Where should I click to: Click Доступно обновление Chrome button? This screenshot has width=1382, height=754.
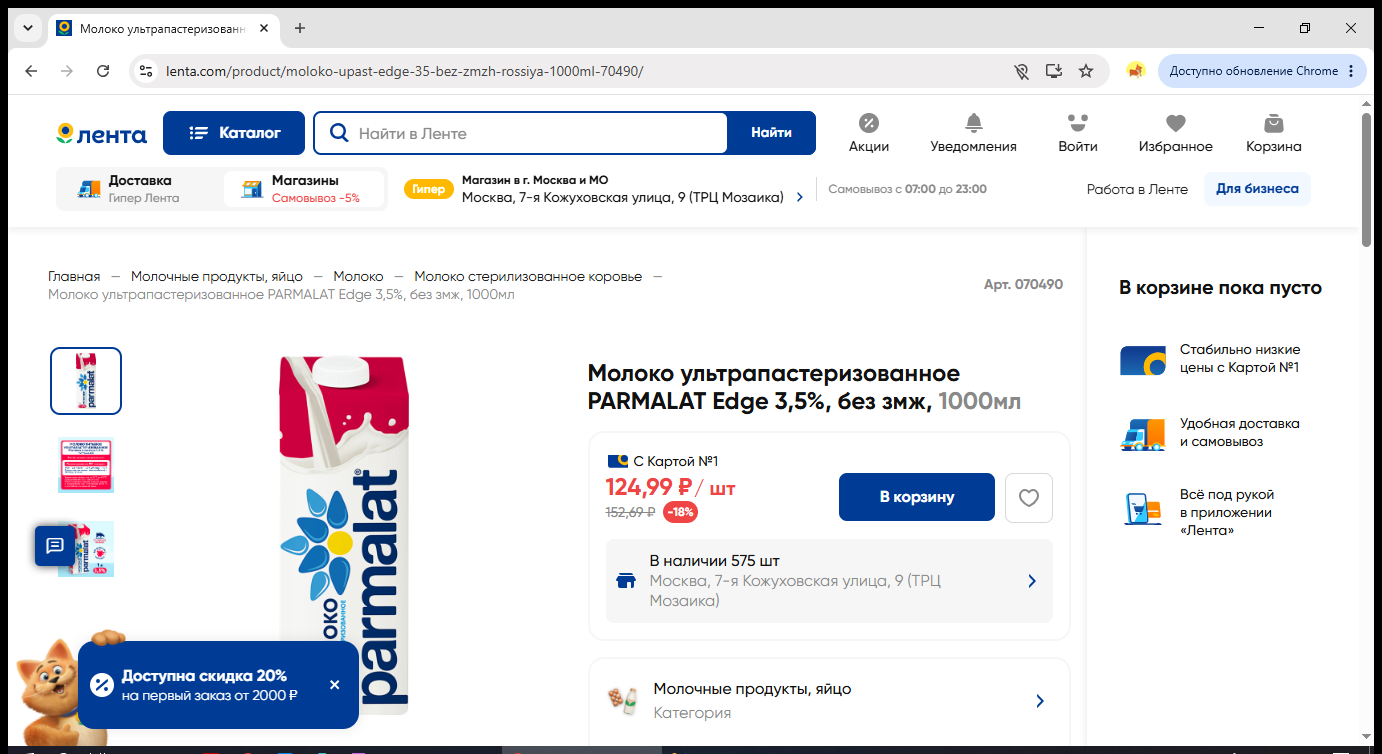tap(1262, 71)
